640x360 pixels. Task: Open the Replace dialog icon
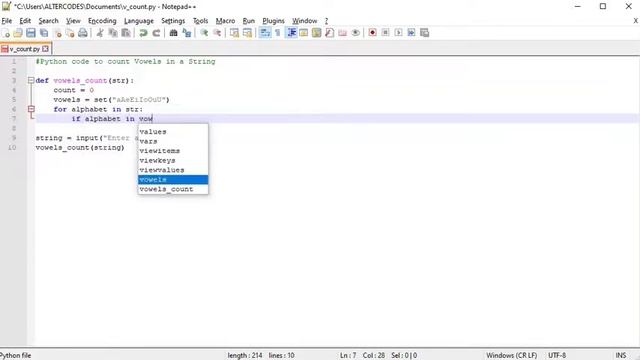tap(187, 33)
